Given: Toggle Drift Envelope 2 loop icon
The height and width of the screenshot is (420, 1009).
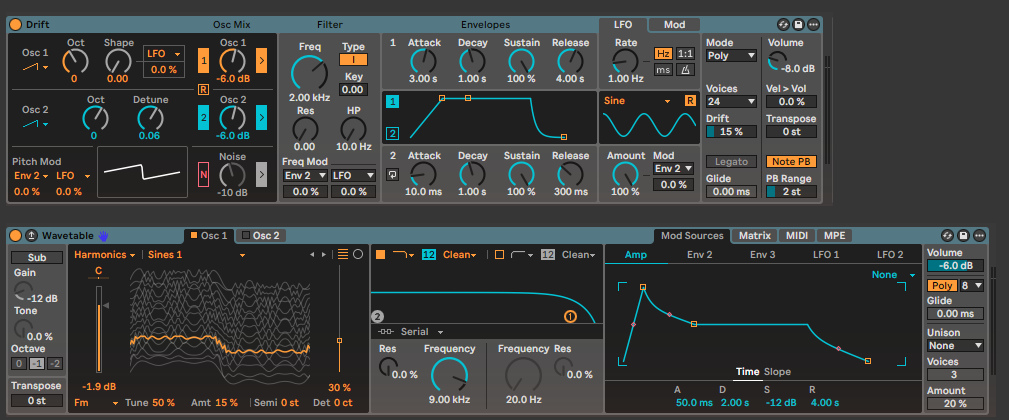Looking at the screenshot, I should tap(392, 174).
